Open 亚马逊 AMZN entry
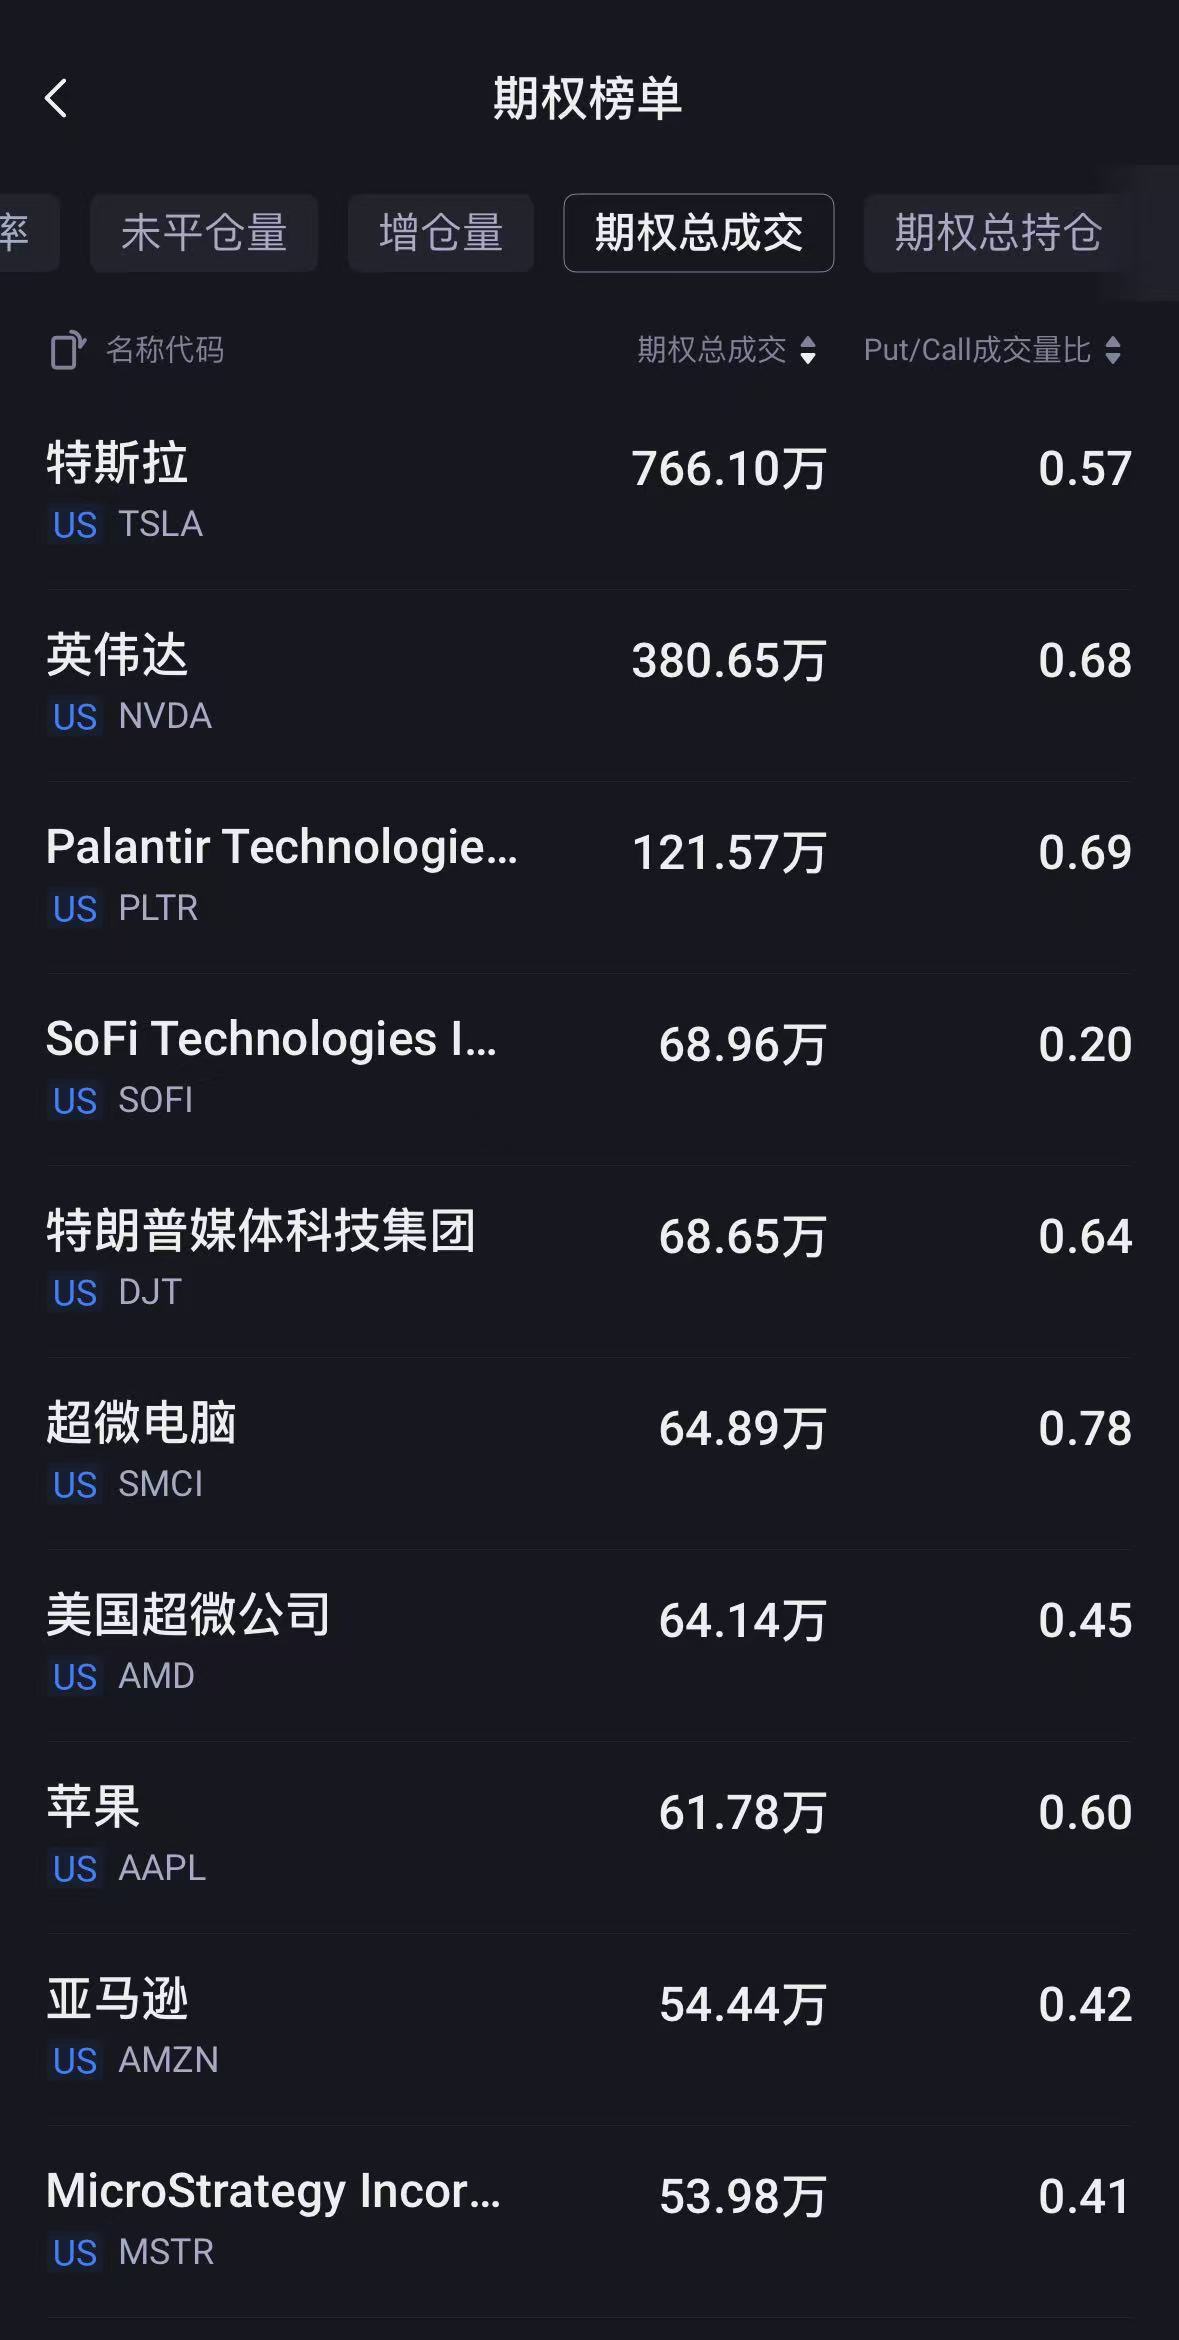 (x=589, y=2029)
